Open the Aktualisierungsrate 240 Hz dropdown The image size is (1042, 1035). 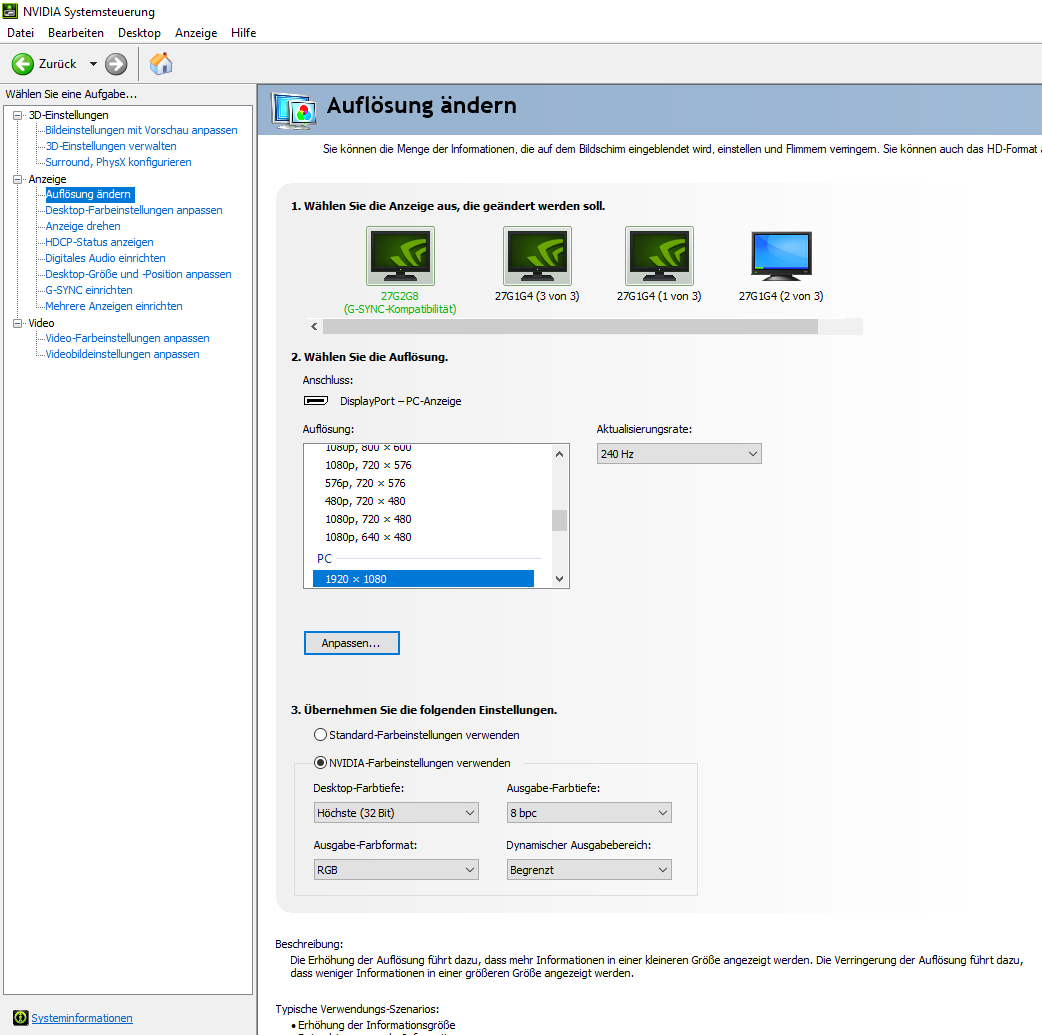click(x=679, y=454)
